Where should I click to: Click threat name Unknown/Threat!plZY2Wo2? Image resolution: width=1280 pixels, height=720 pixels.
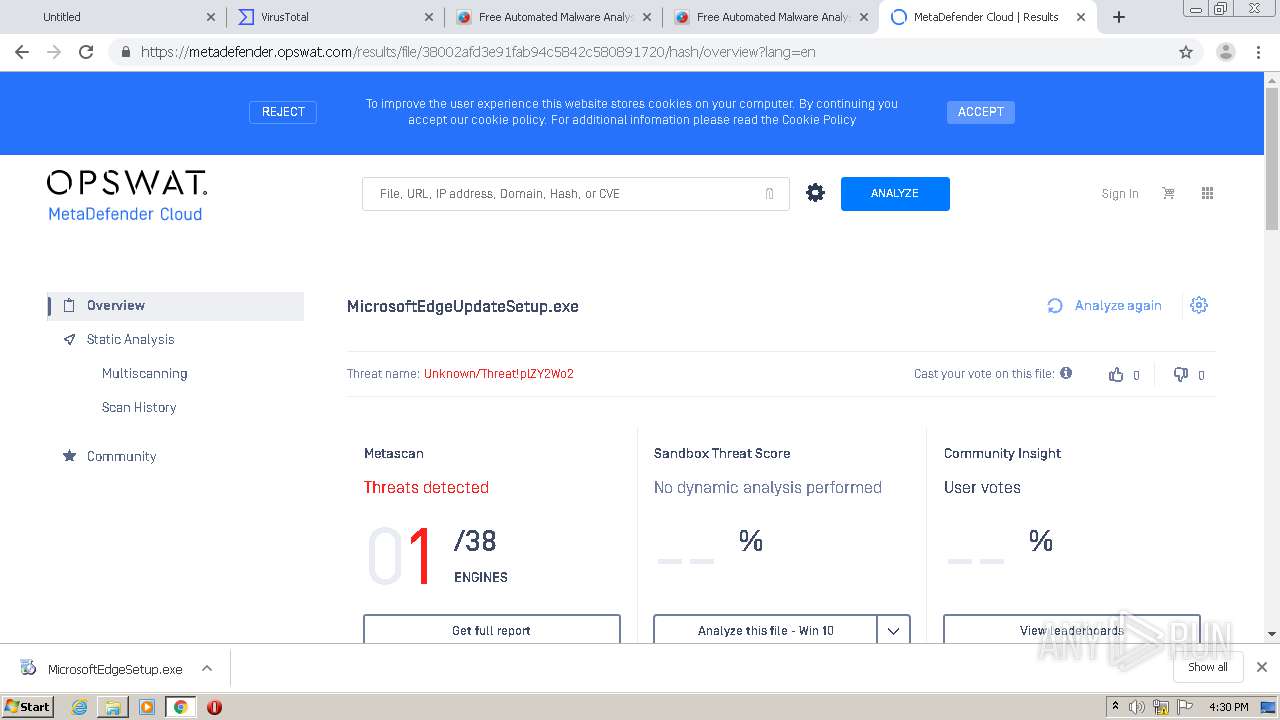point(499,374)
